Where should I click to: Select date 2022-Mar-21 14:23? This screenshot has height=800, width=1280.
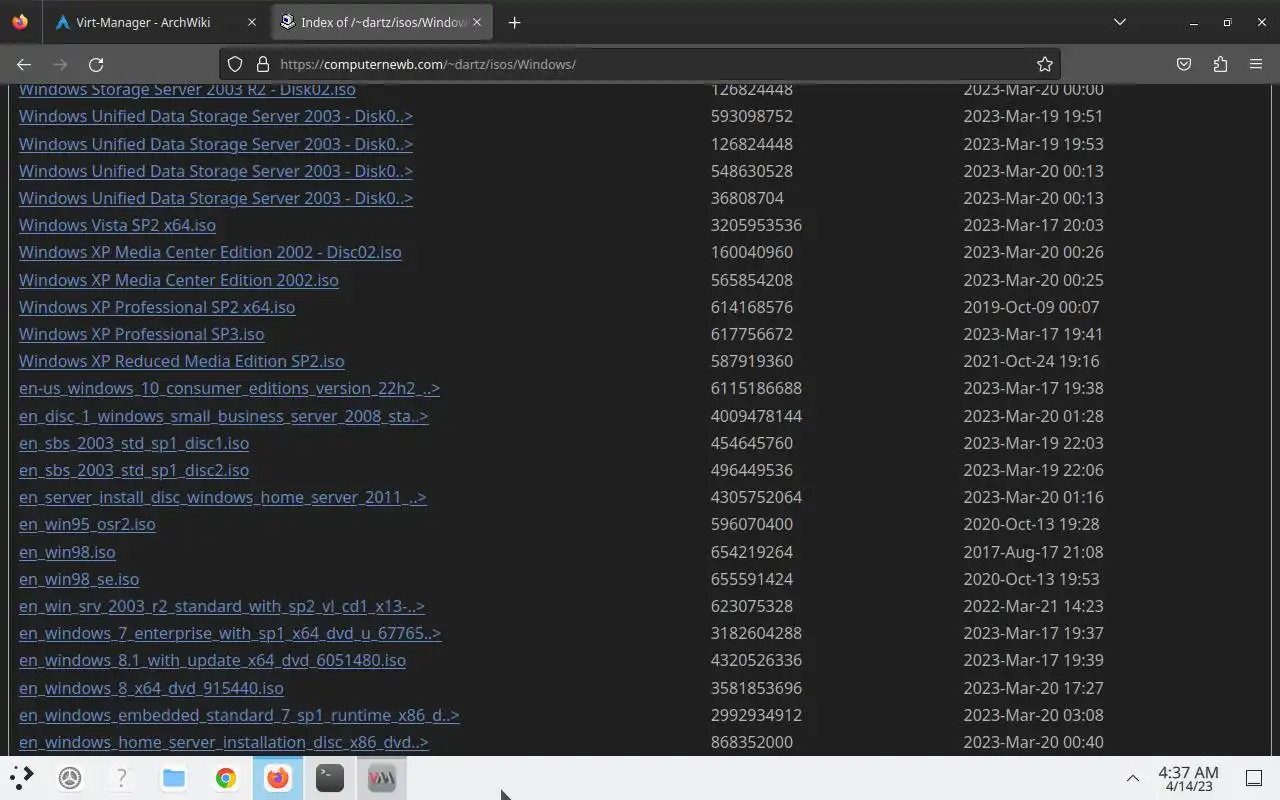point(1033,606)
